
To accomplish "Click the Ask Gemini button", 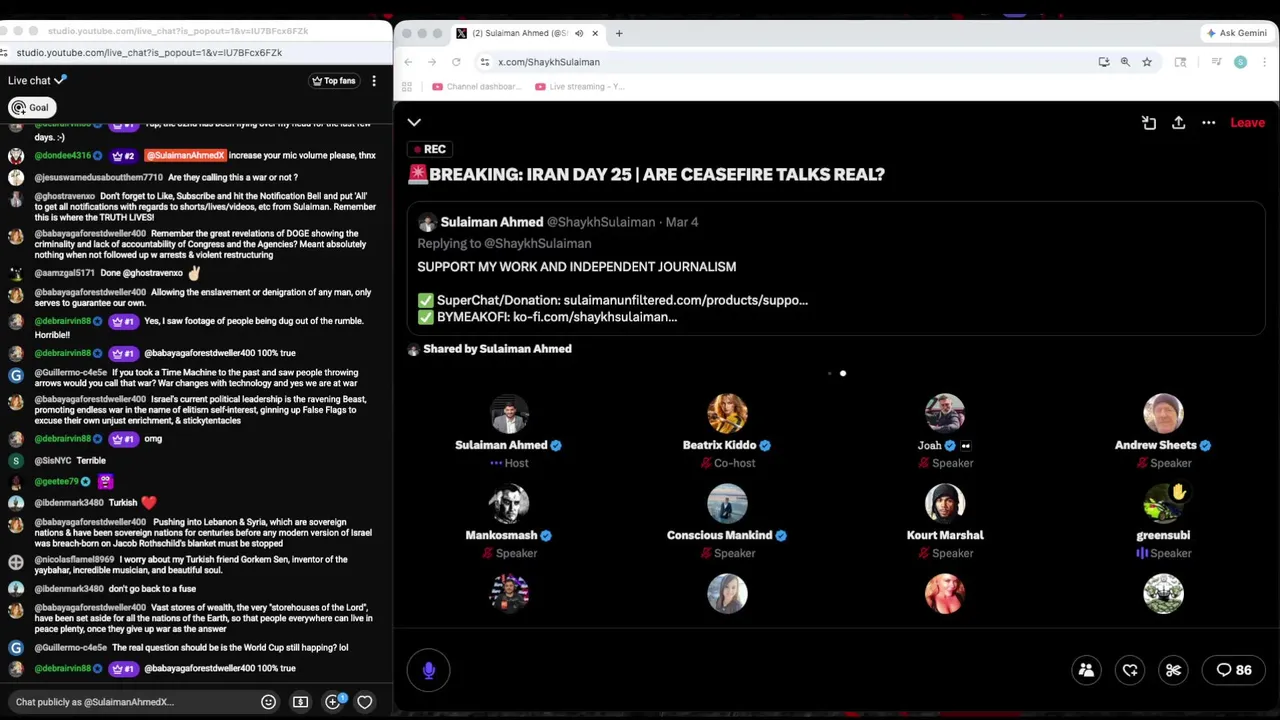I will [1237, 33].
